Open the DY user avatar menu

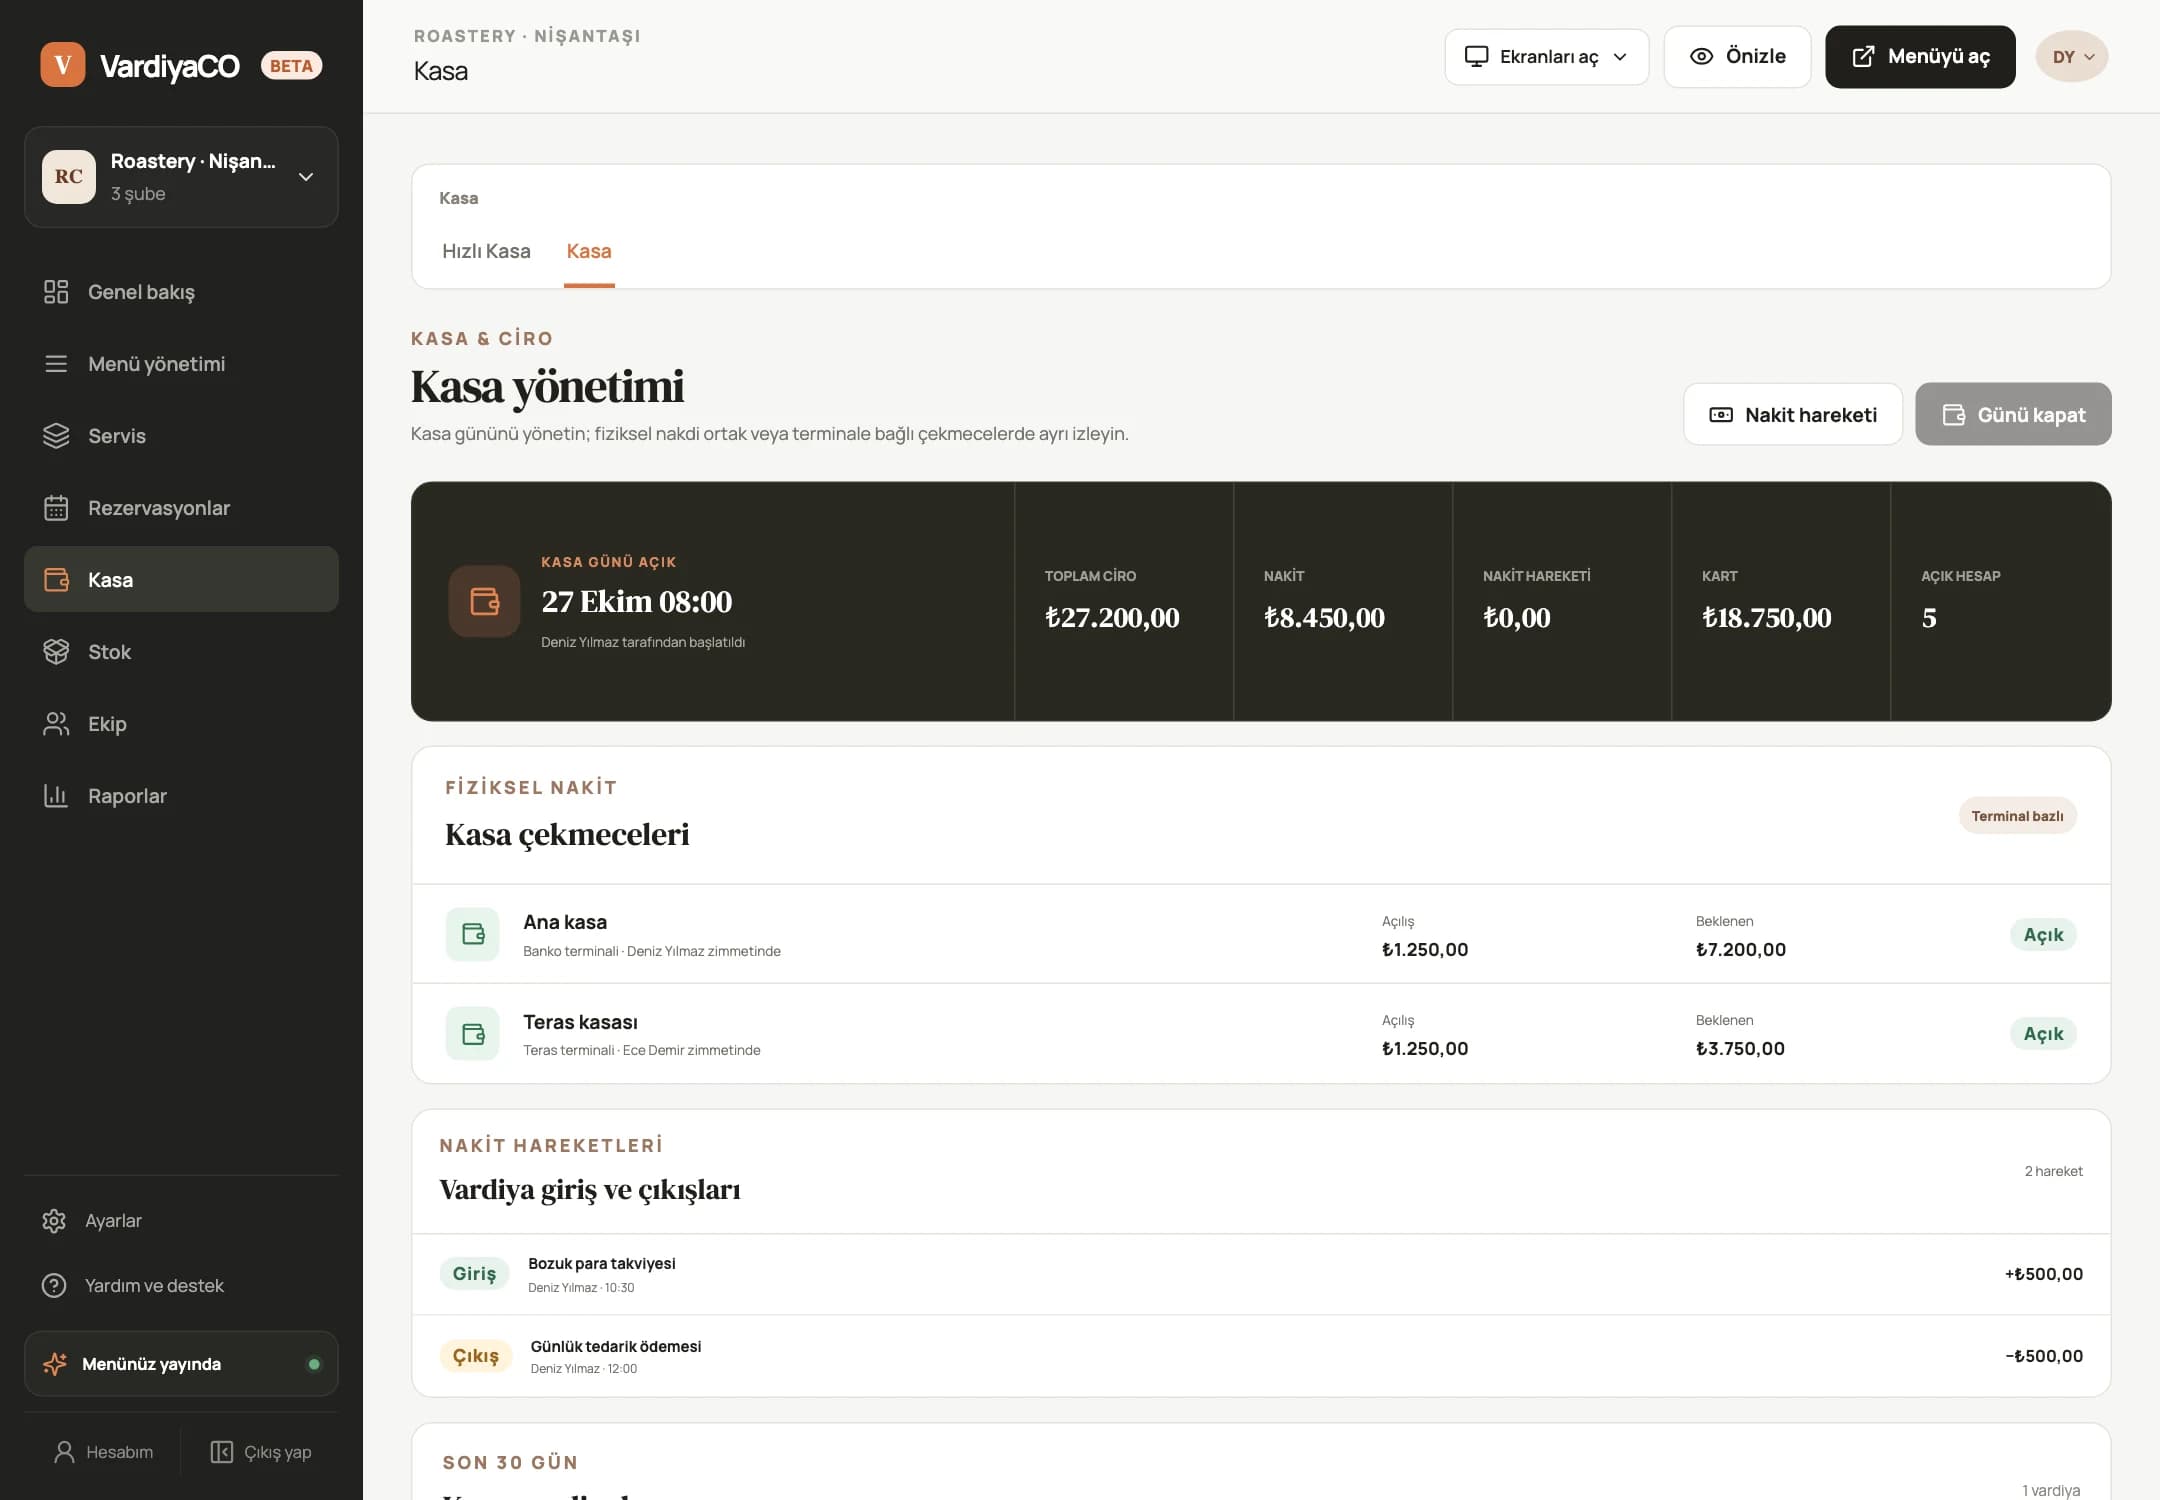2072,57
